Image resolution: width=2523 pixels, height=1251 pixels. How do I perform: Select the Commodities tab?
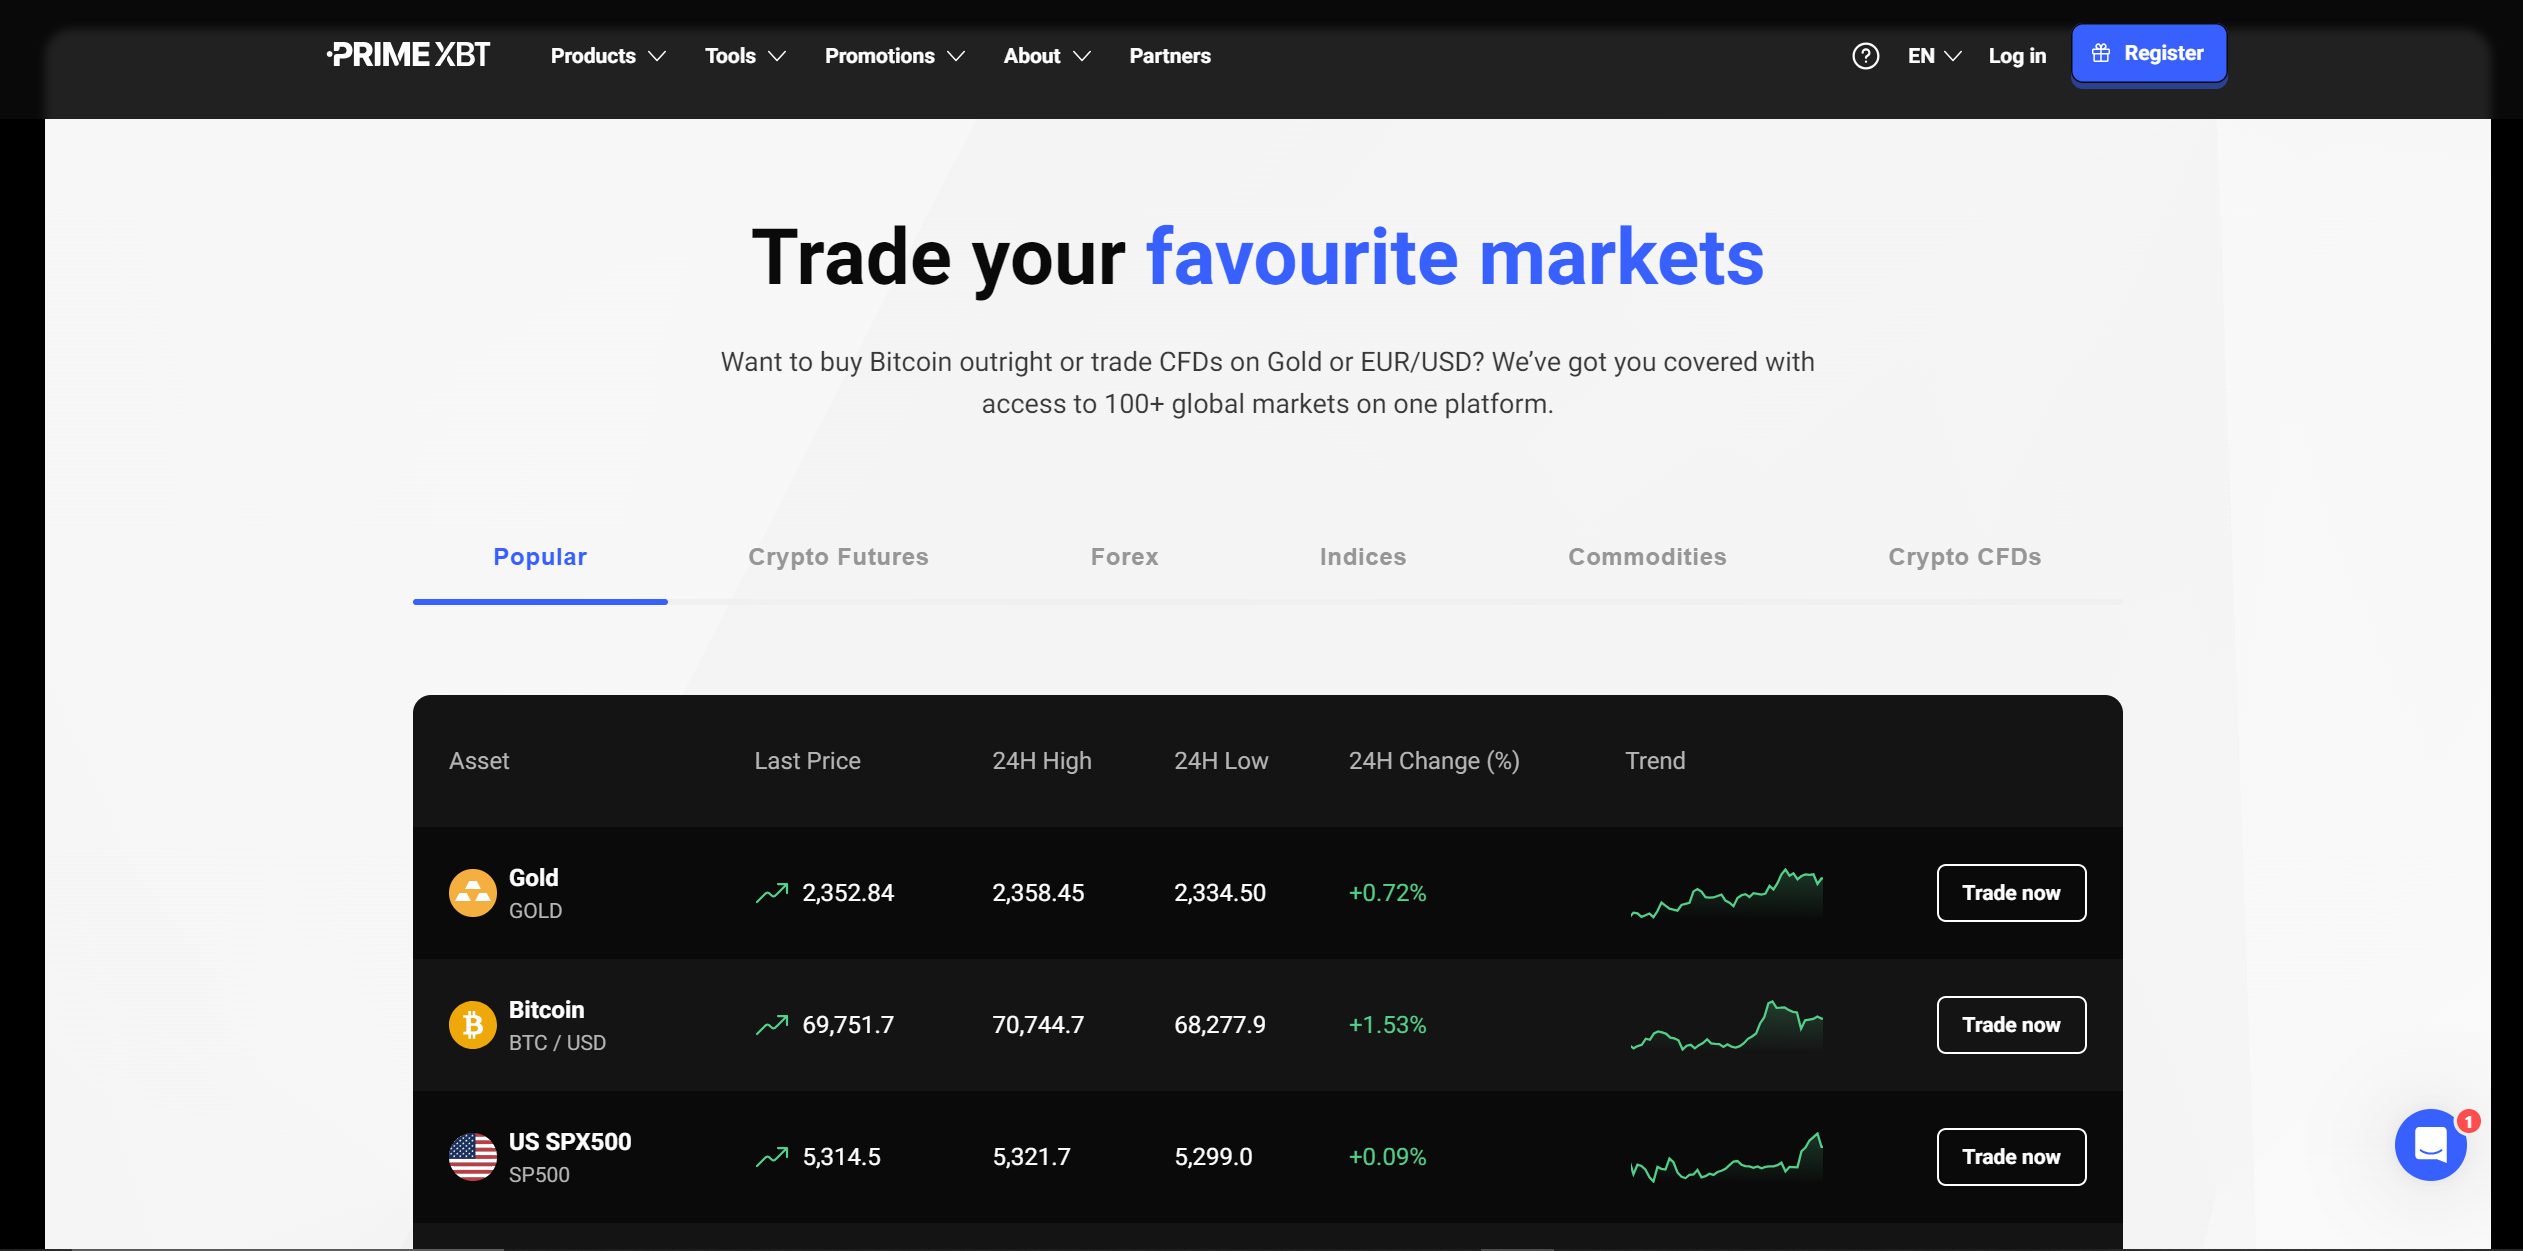[x=1647, y=557]
